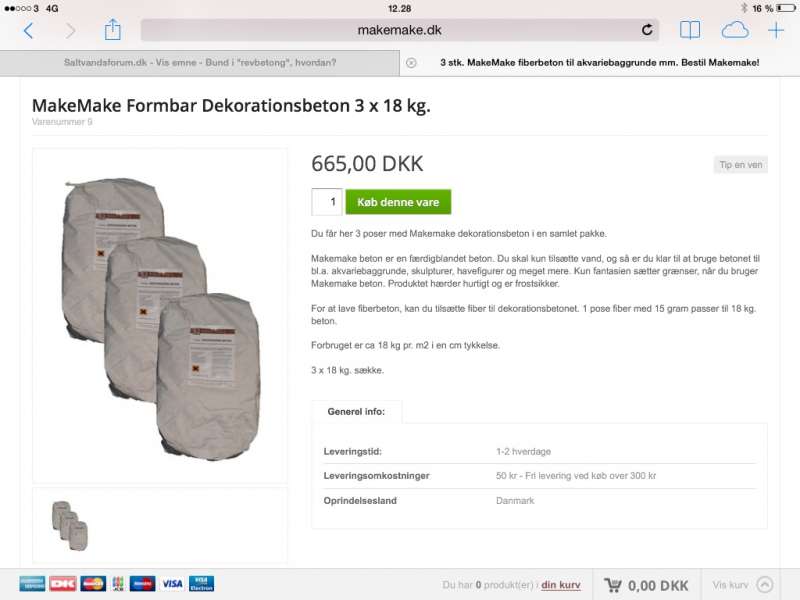
Task: Click the Tip en ven button
Action: click(740, 165)
